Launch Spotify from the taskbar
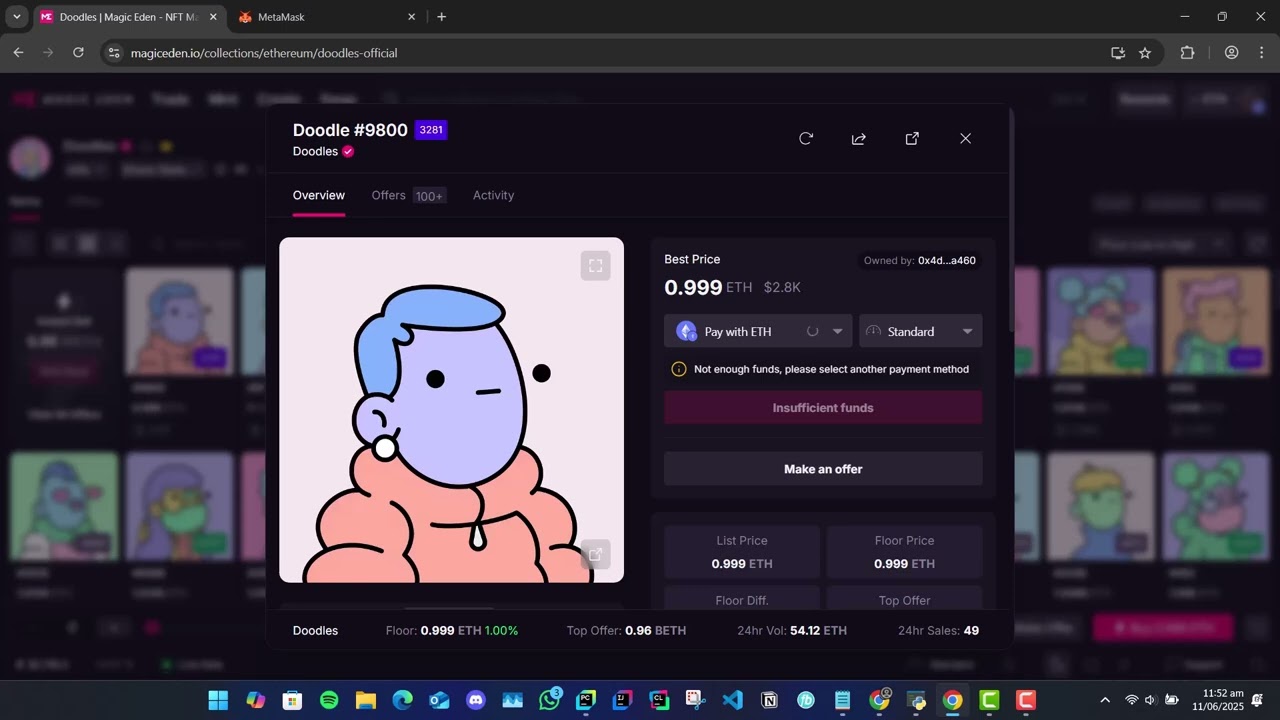The image size is (1280, 720). click(329, 700)
